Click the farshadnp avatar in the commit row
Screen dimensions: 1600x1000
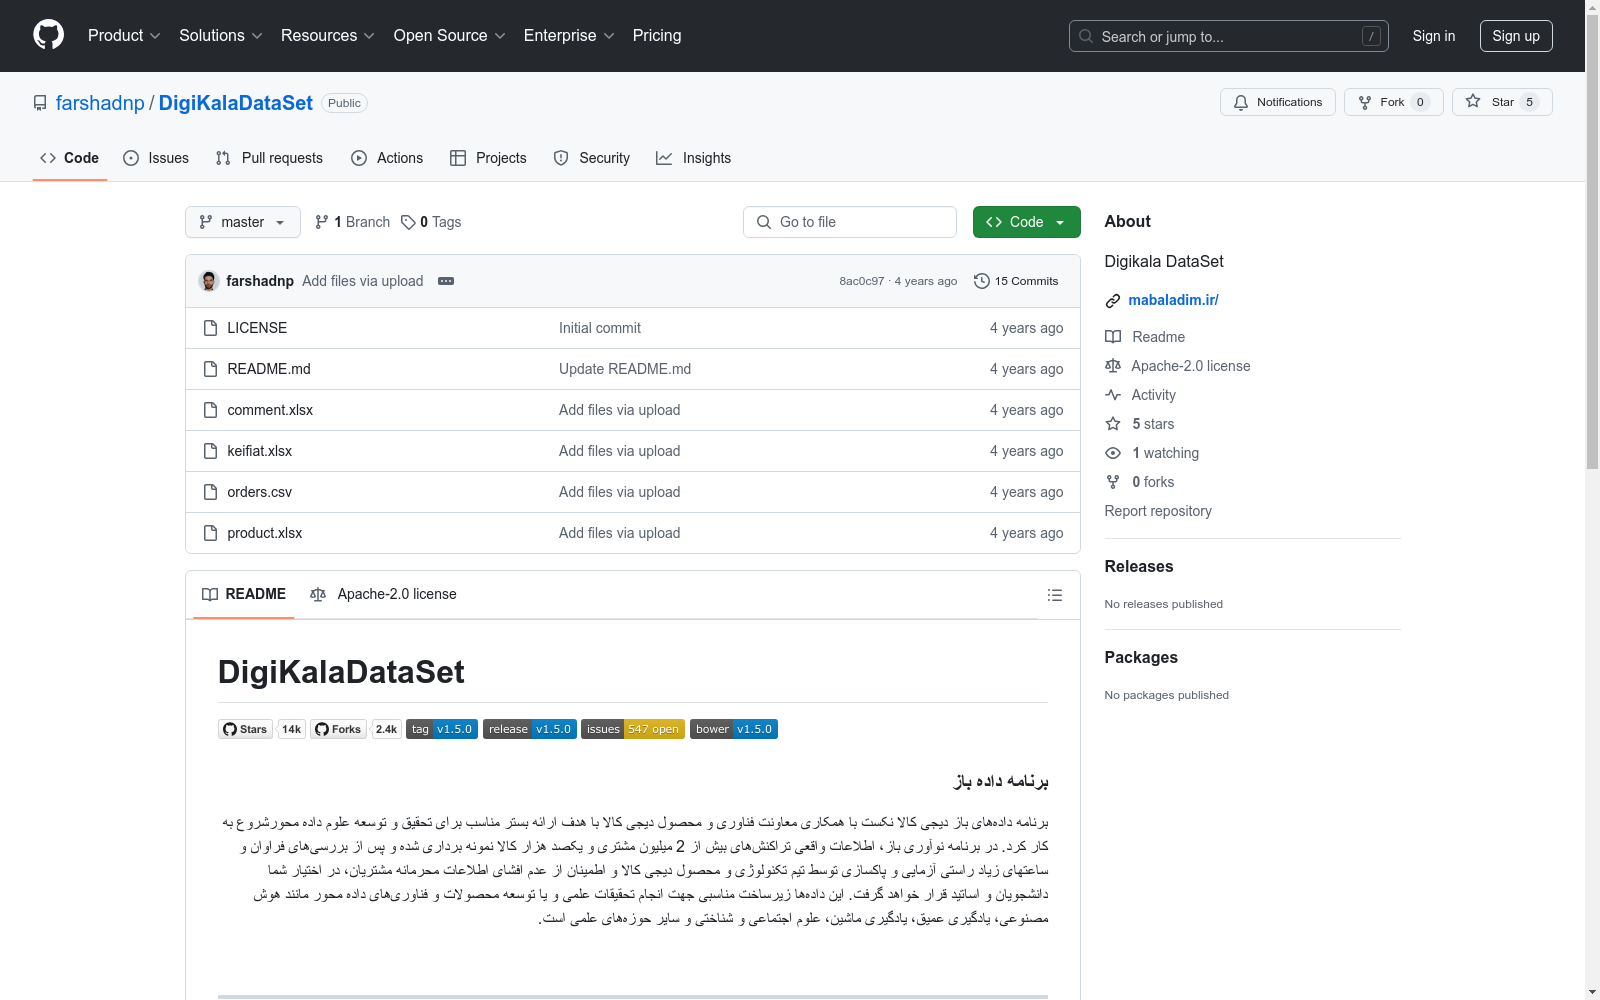tap(209, 281)
